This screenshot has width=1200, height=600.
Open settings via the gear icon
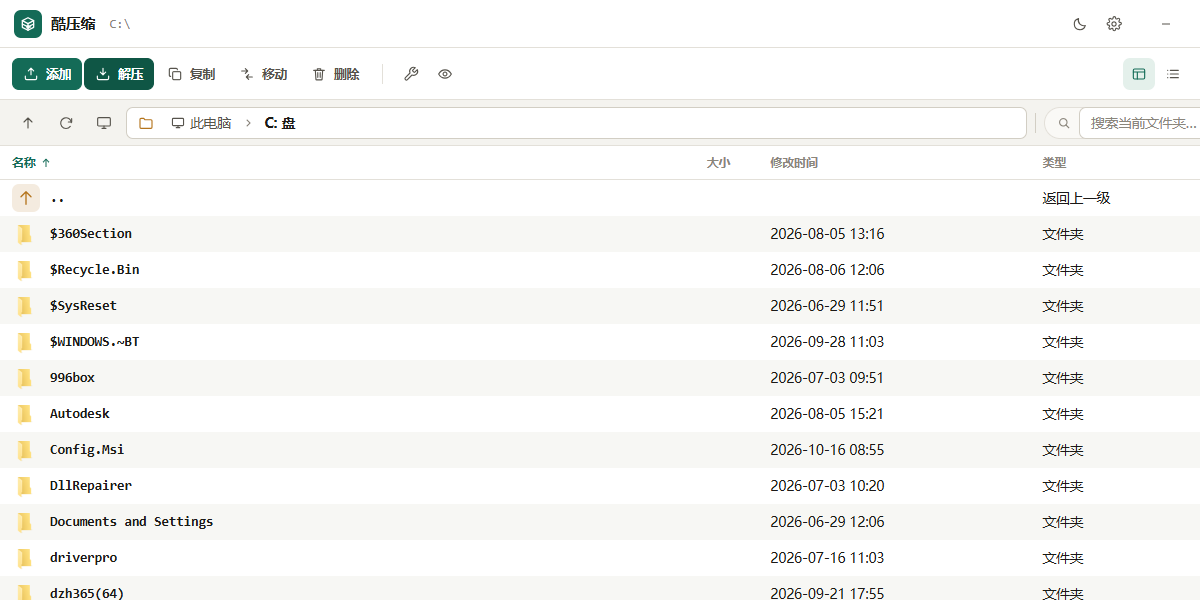(1114, 24)
